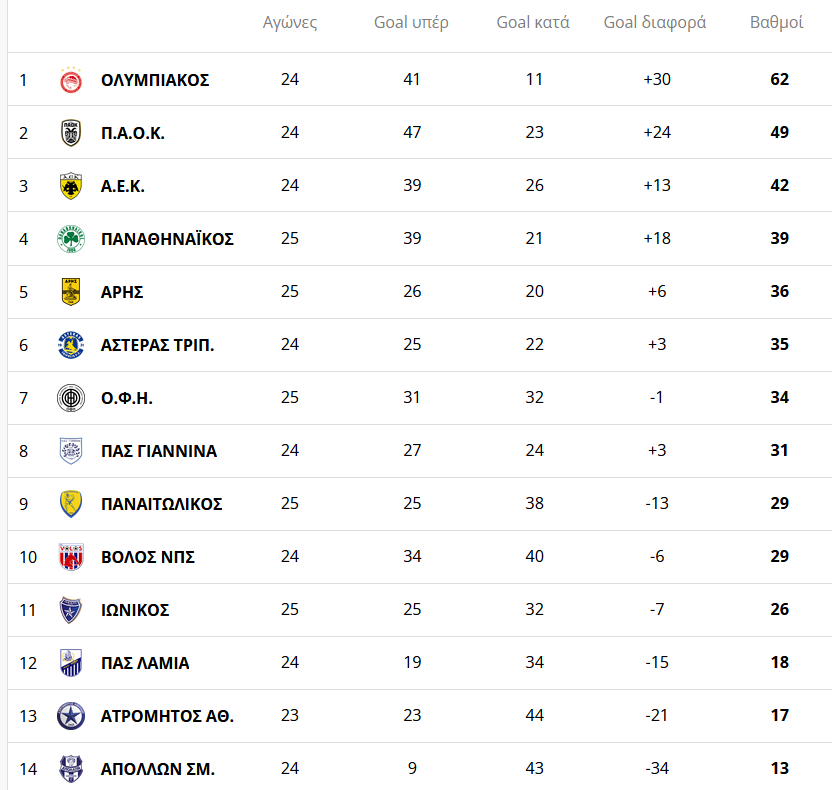Click the P.A.O.K. club crest icon
This screenshot has width=832, height=790.
pos(71,133)
